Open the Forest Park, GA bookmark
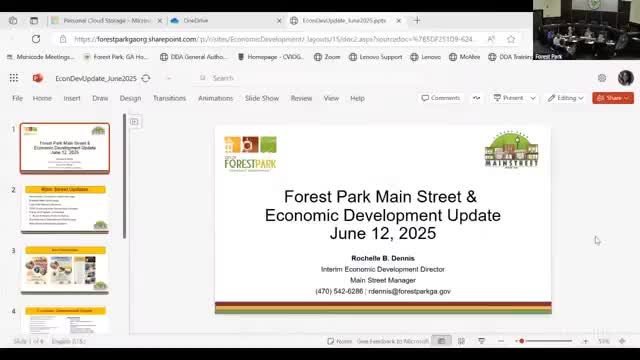This screenshot has height=360, width=640. click(116, 57)
